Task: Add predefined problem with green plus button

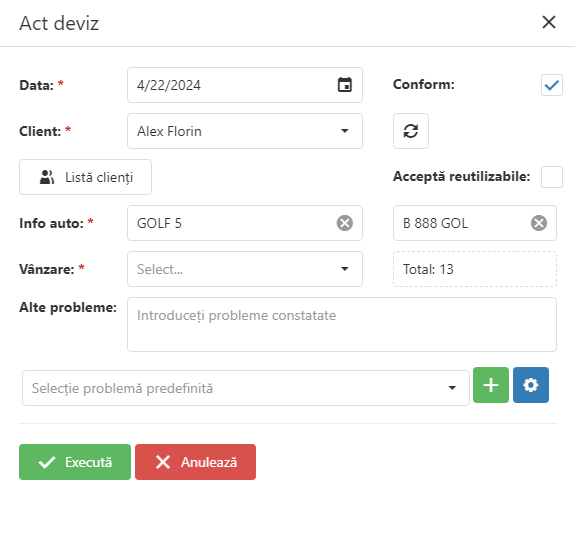Action: [x=491, y=385]
